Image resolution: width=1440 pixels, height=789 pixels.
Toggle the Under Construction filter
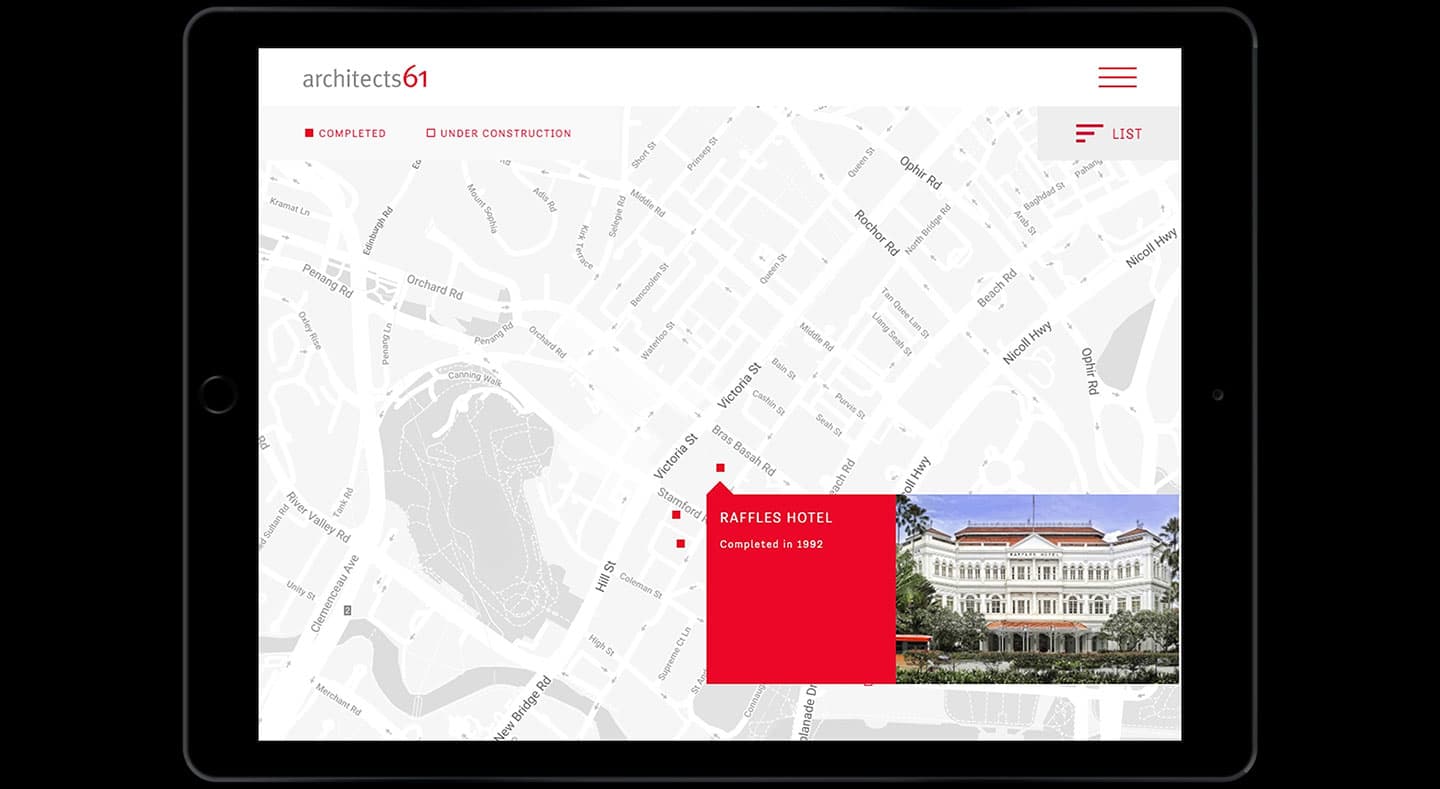tap(499, 133)
